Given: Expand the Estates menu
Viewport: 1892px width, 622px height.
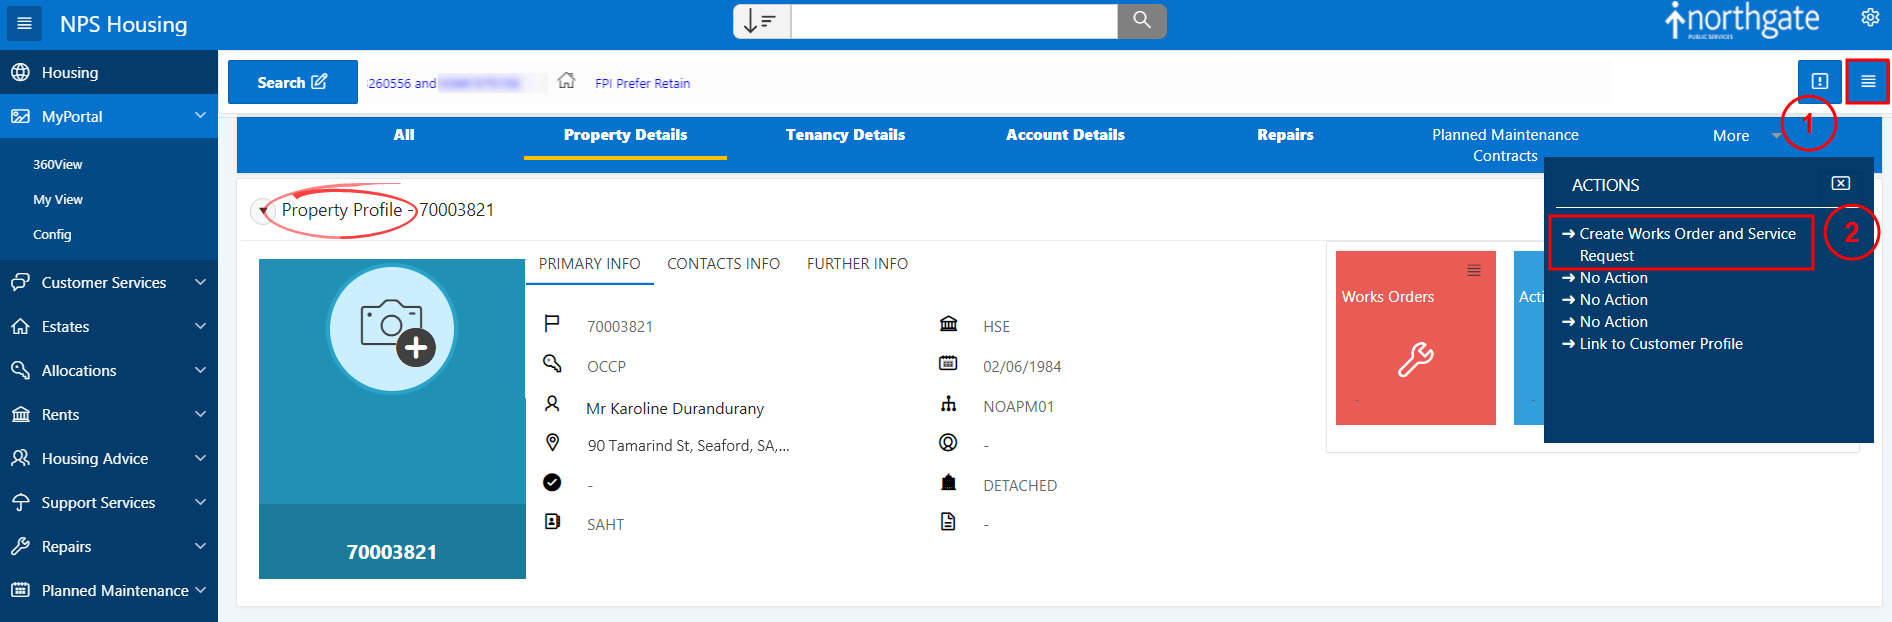Looking at the screenshot, I should [200, 326].
